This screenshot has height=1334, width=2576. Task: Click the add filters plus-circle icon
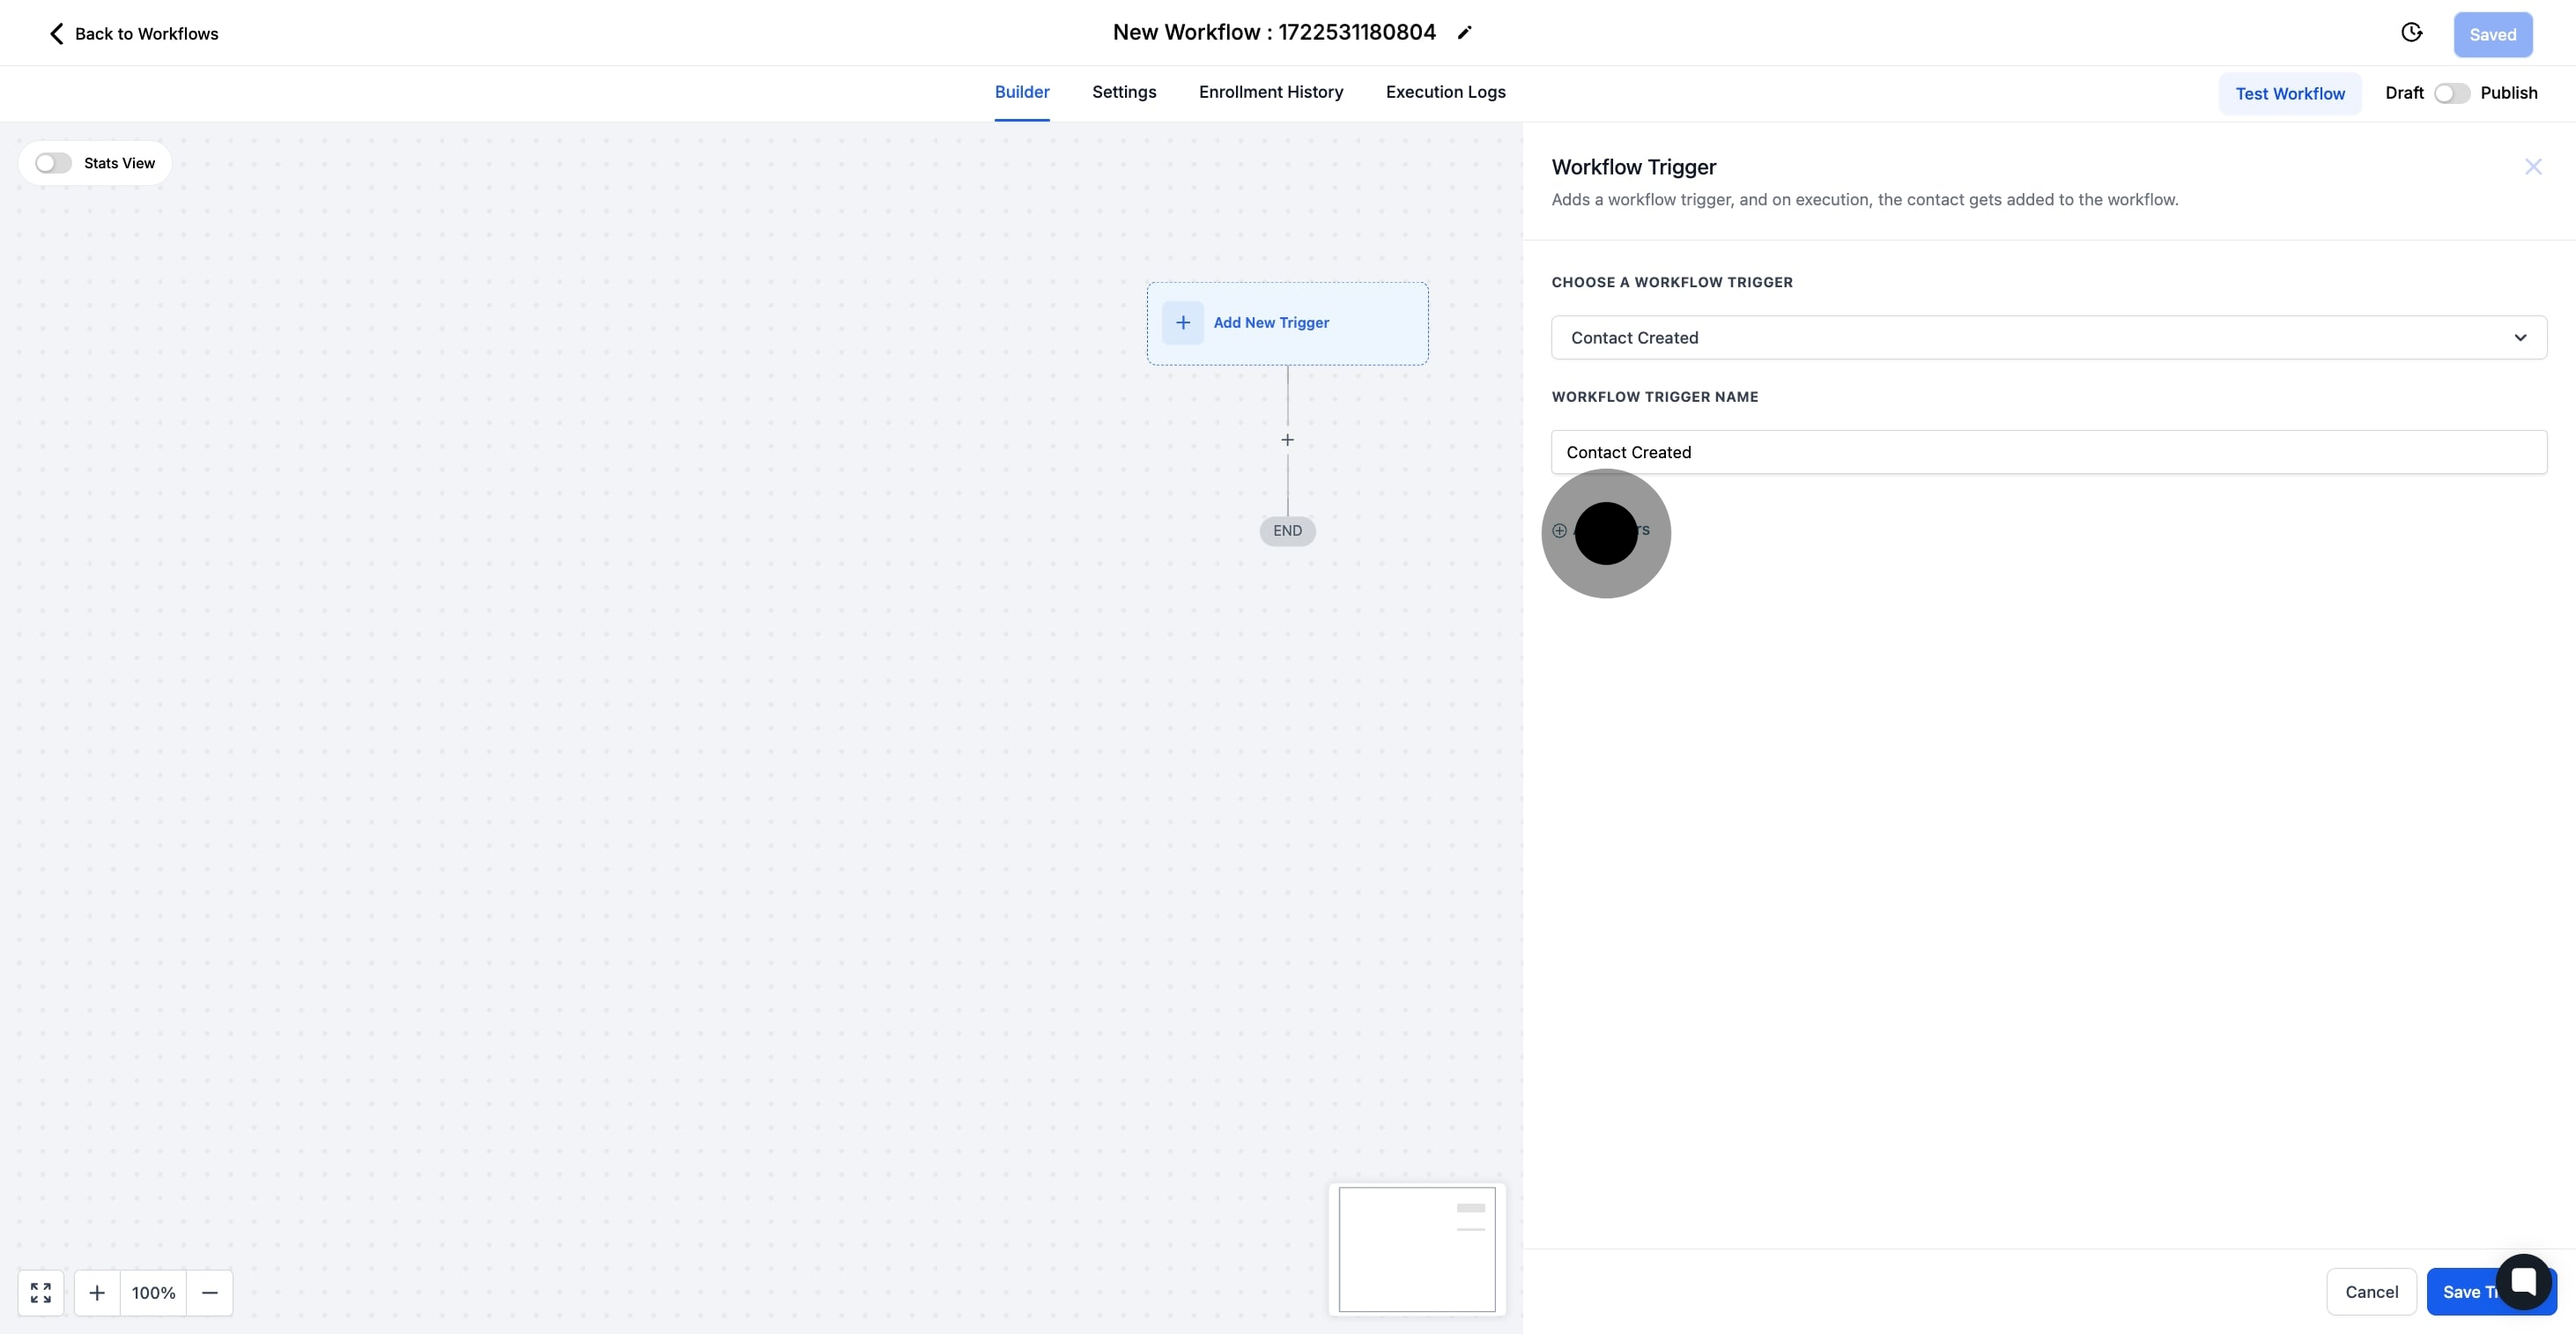pos(1559,531)
